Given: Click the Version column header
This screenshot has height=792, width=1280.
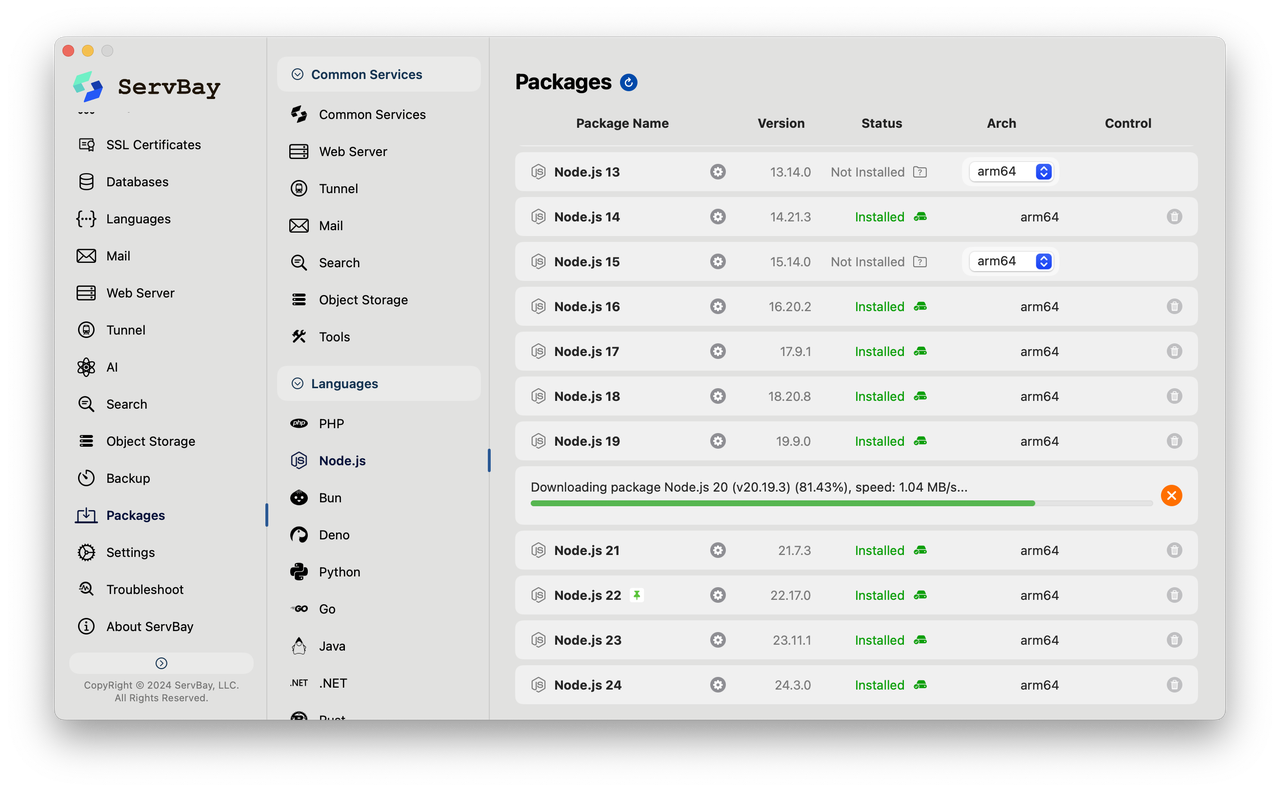Looking at the screenshot, I should coord(781,123).
